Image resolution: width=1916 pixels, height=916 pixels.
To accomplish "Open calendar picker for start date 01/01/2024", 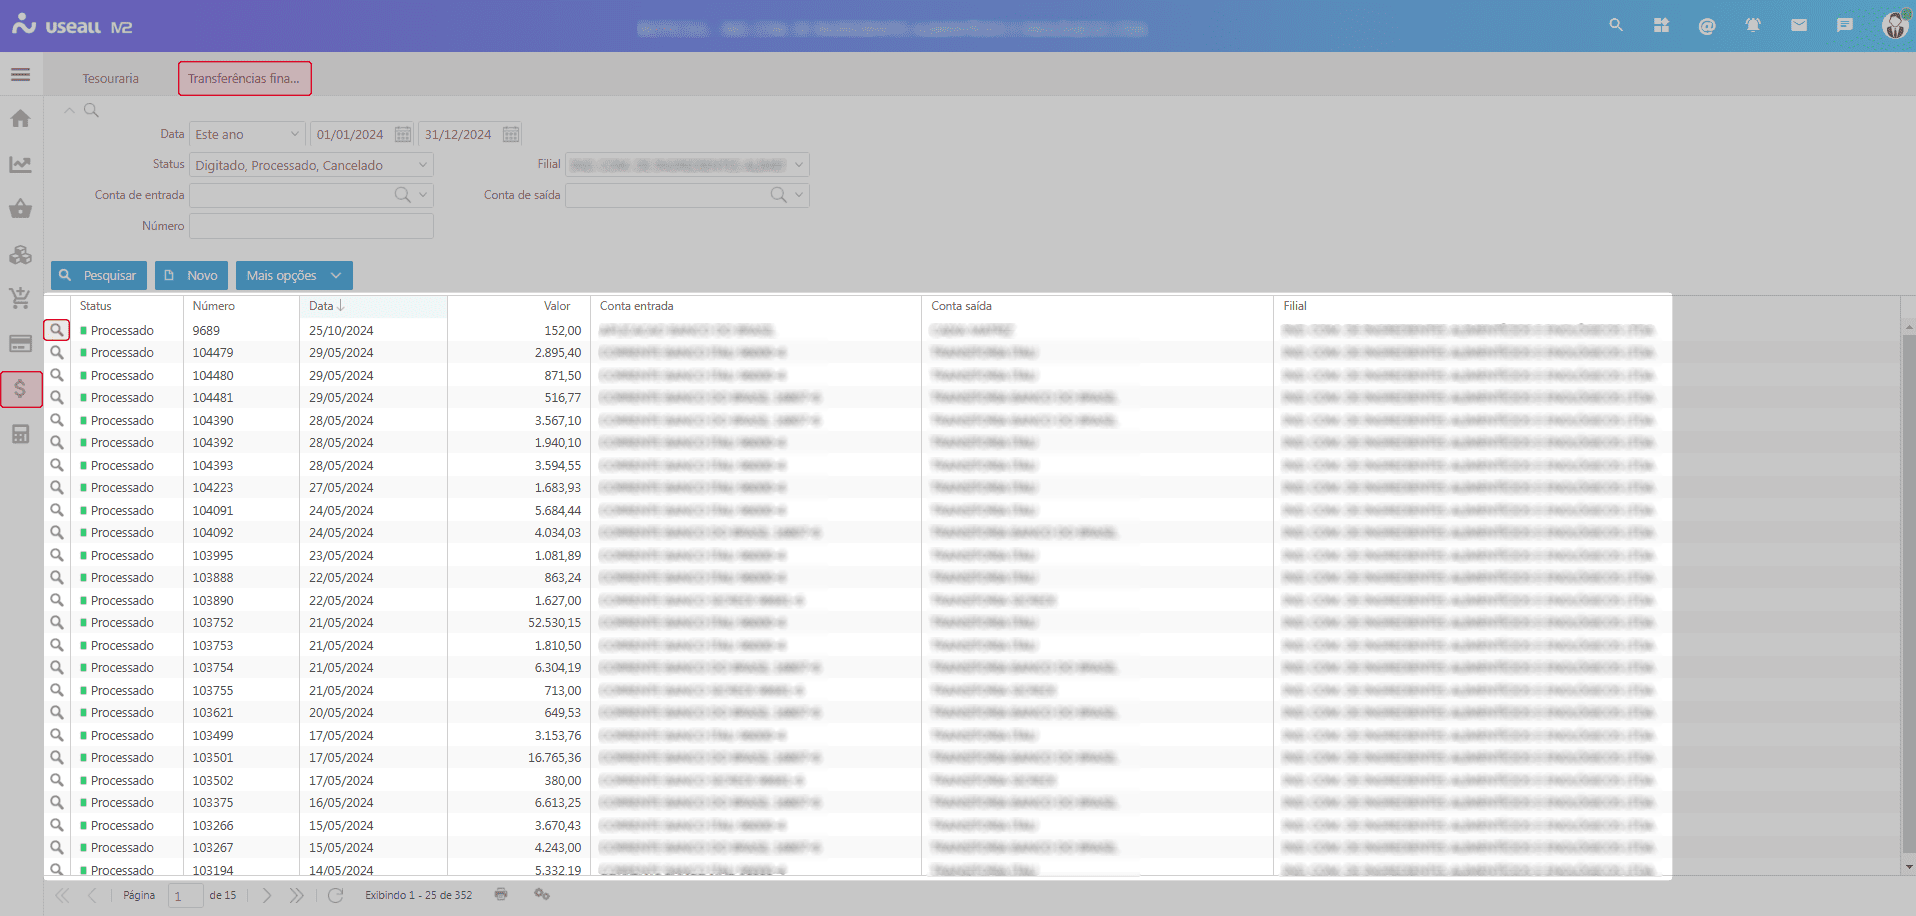I will click(x=403, y=134).
